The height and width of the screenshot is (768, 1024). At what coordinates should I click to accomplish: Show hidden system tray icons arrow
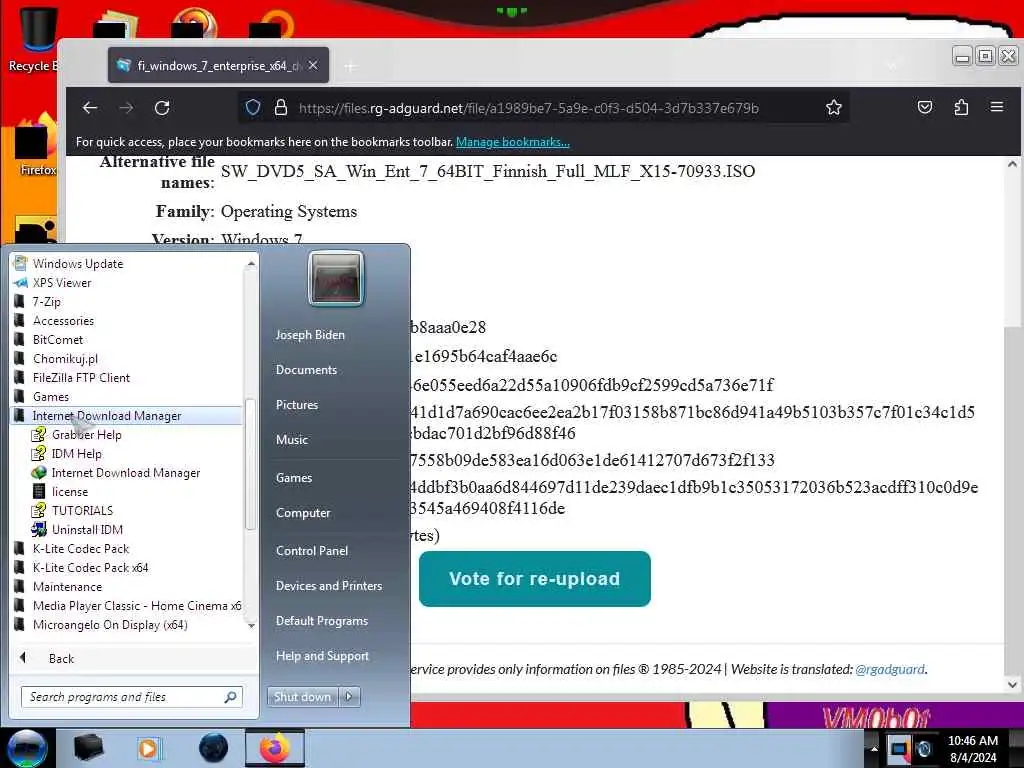pyautogui.click(x=874, y=748)
